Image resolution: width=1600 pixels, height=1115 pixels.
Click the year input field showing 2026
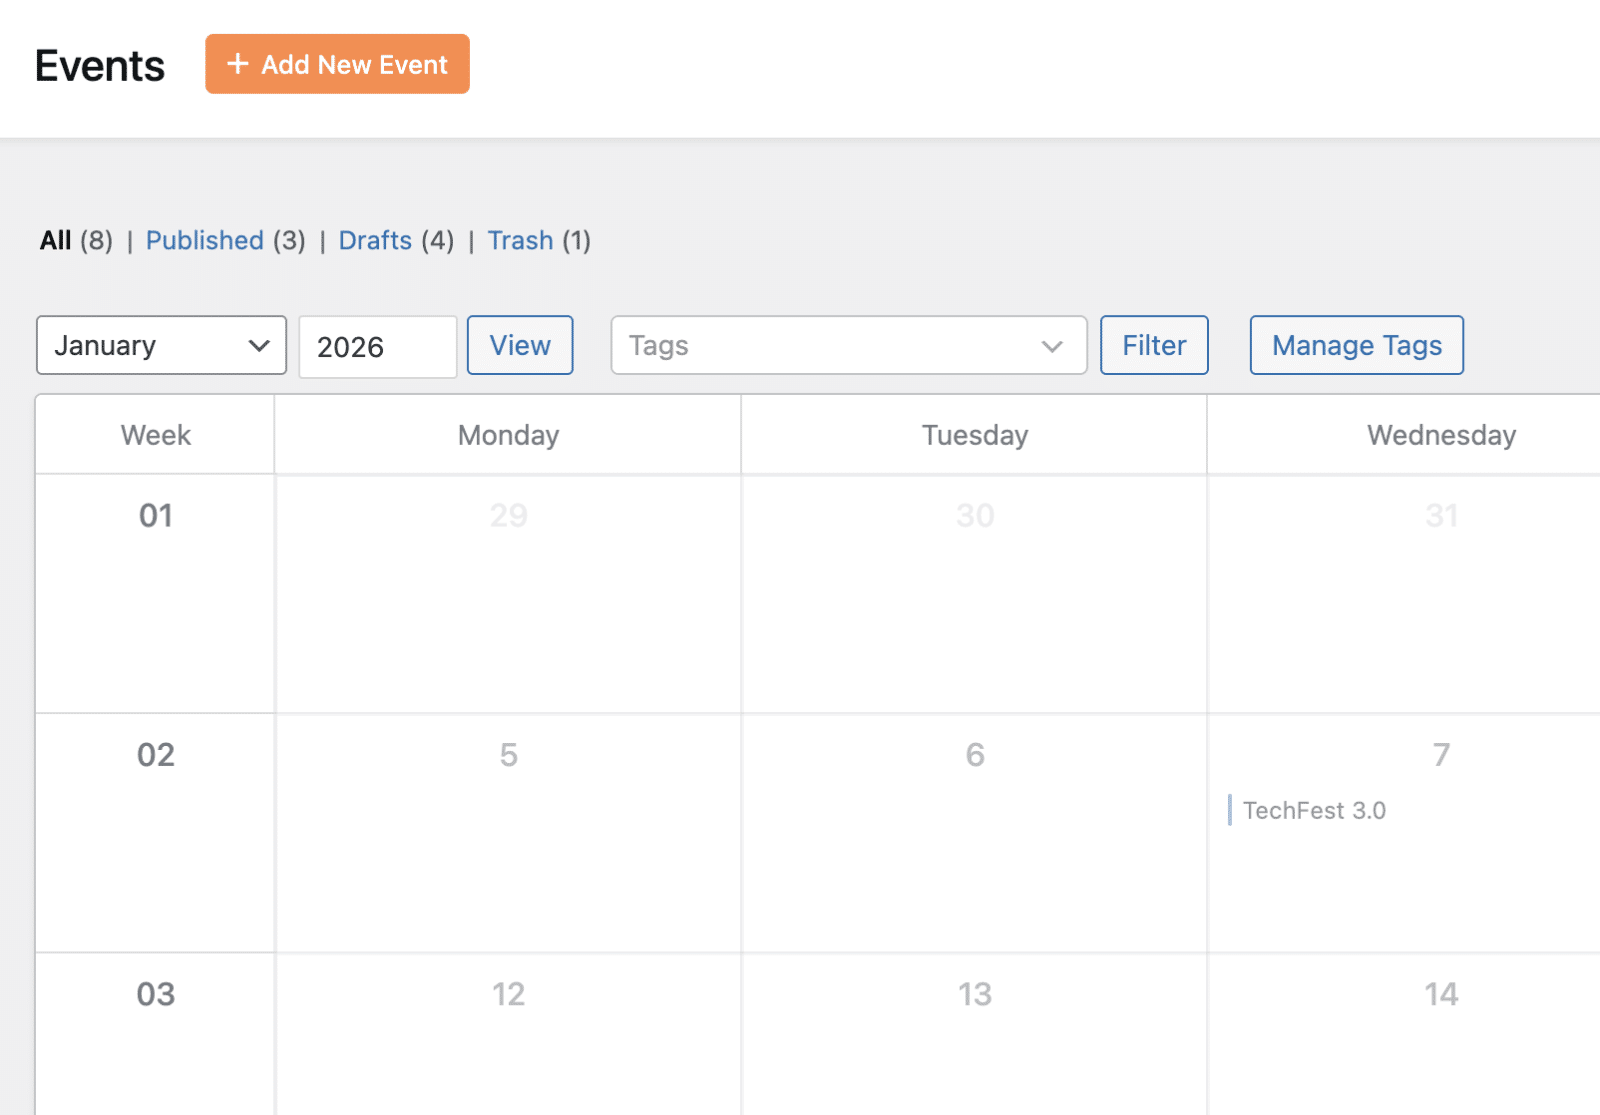[x=377, y=347]
